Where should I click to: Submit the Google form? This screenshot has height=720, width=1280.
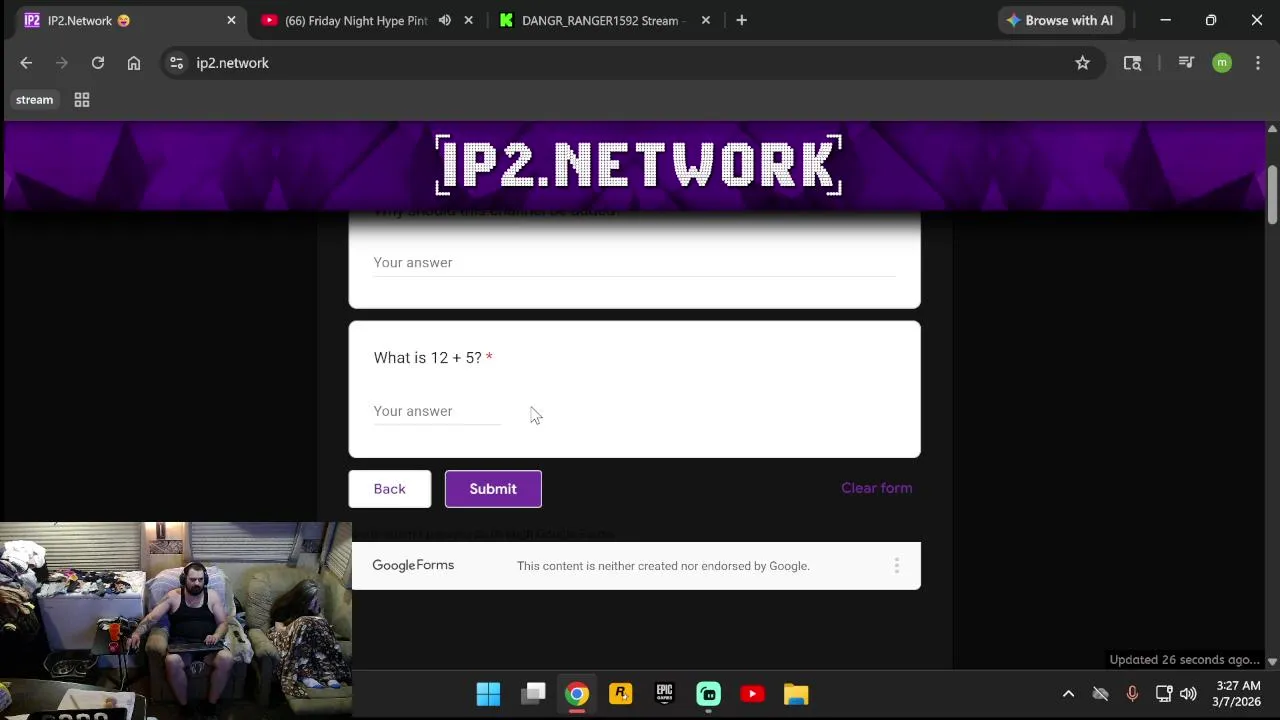tap(493, 489)
